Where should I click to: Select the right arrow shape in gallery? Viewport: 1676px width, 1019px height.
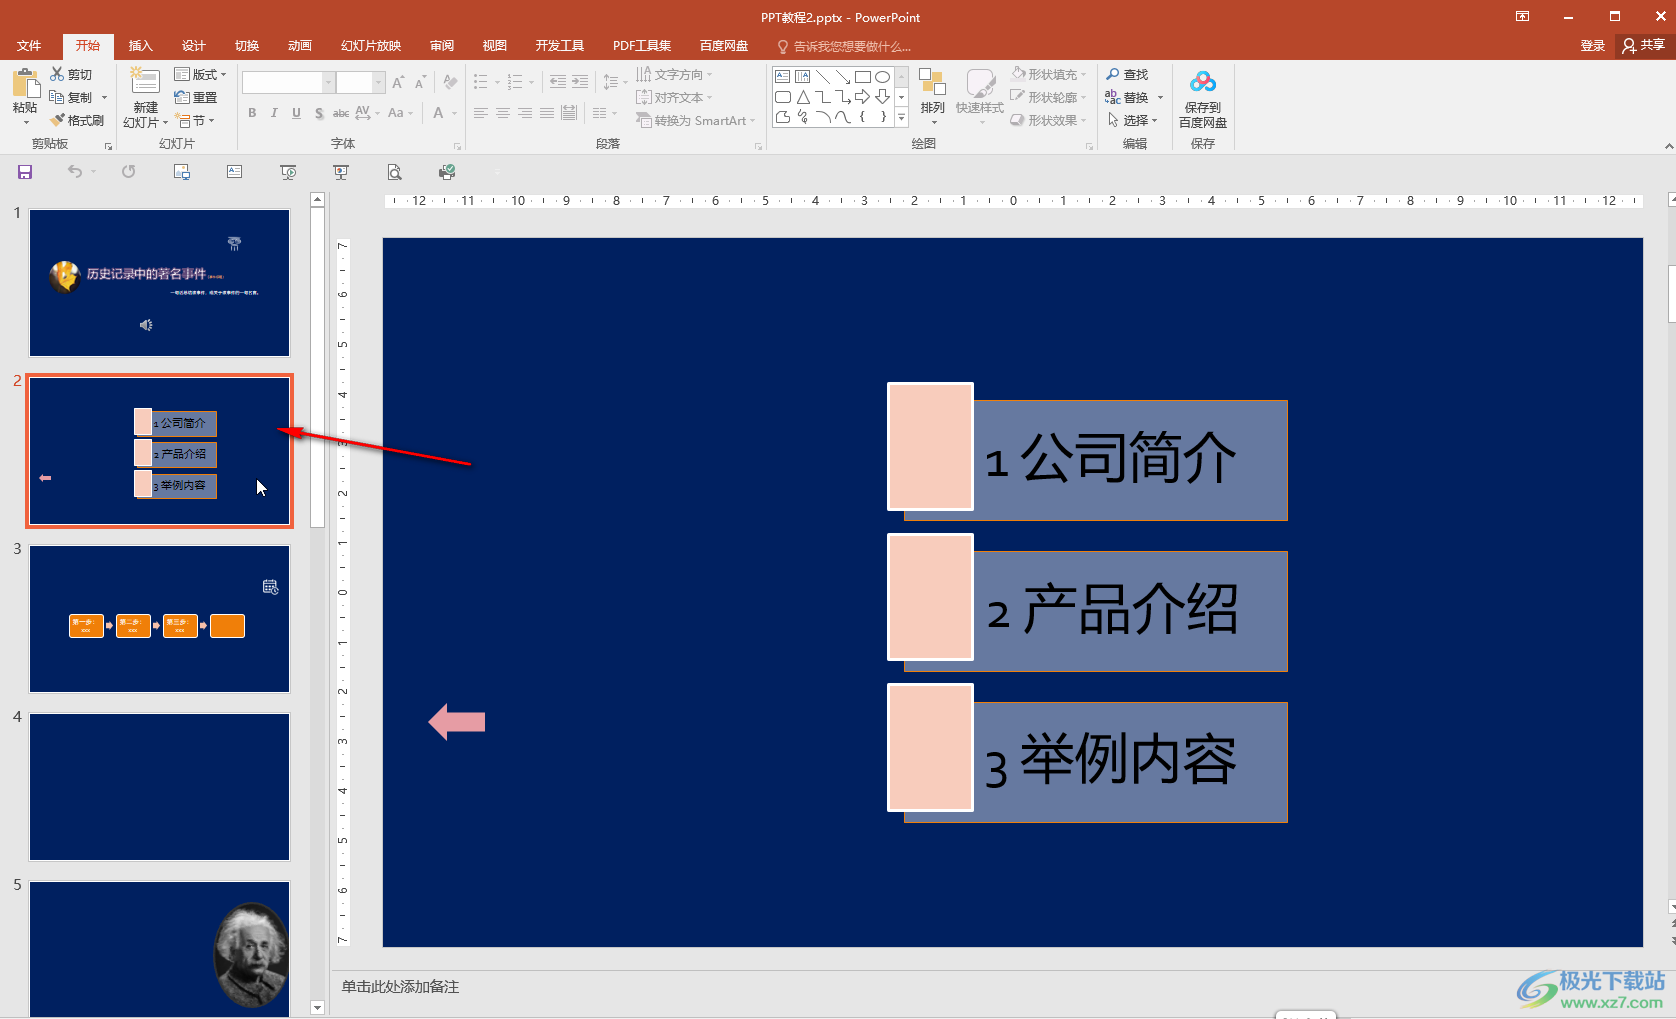pos(862,97)
